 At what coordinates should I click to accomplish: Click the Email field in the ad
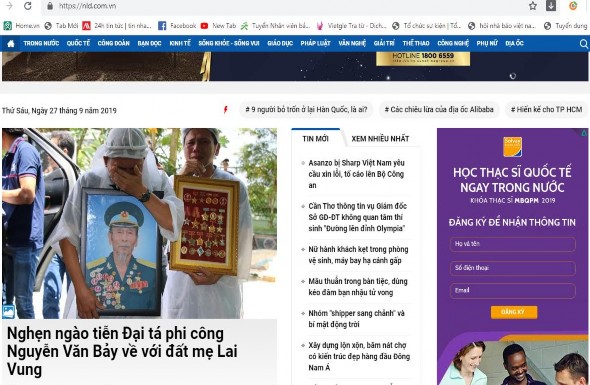512,291
